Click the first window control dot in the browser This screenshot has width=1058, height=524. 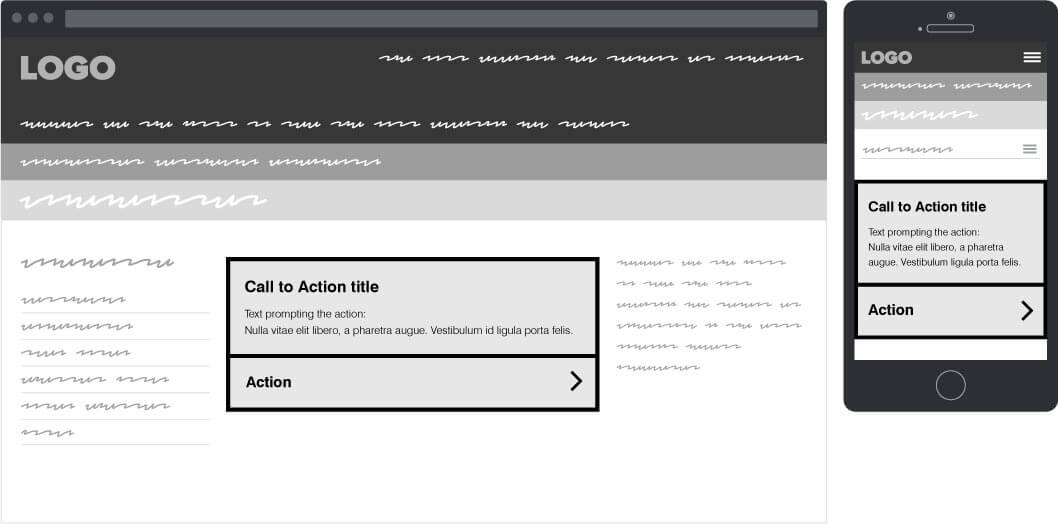pyautogui.click(x=17, y=18)
